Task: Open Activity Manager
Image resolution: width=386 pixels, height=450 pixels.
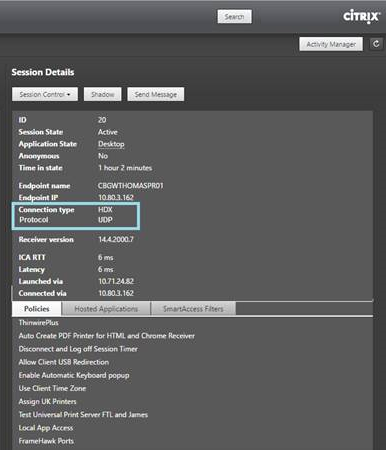Action: tap(331, 44)
